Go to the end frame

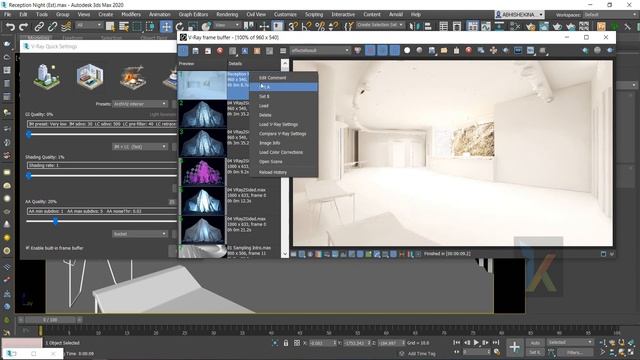[x=496, y=342]
